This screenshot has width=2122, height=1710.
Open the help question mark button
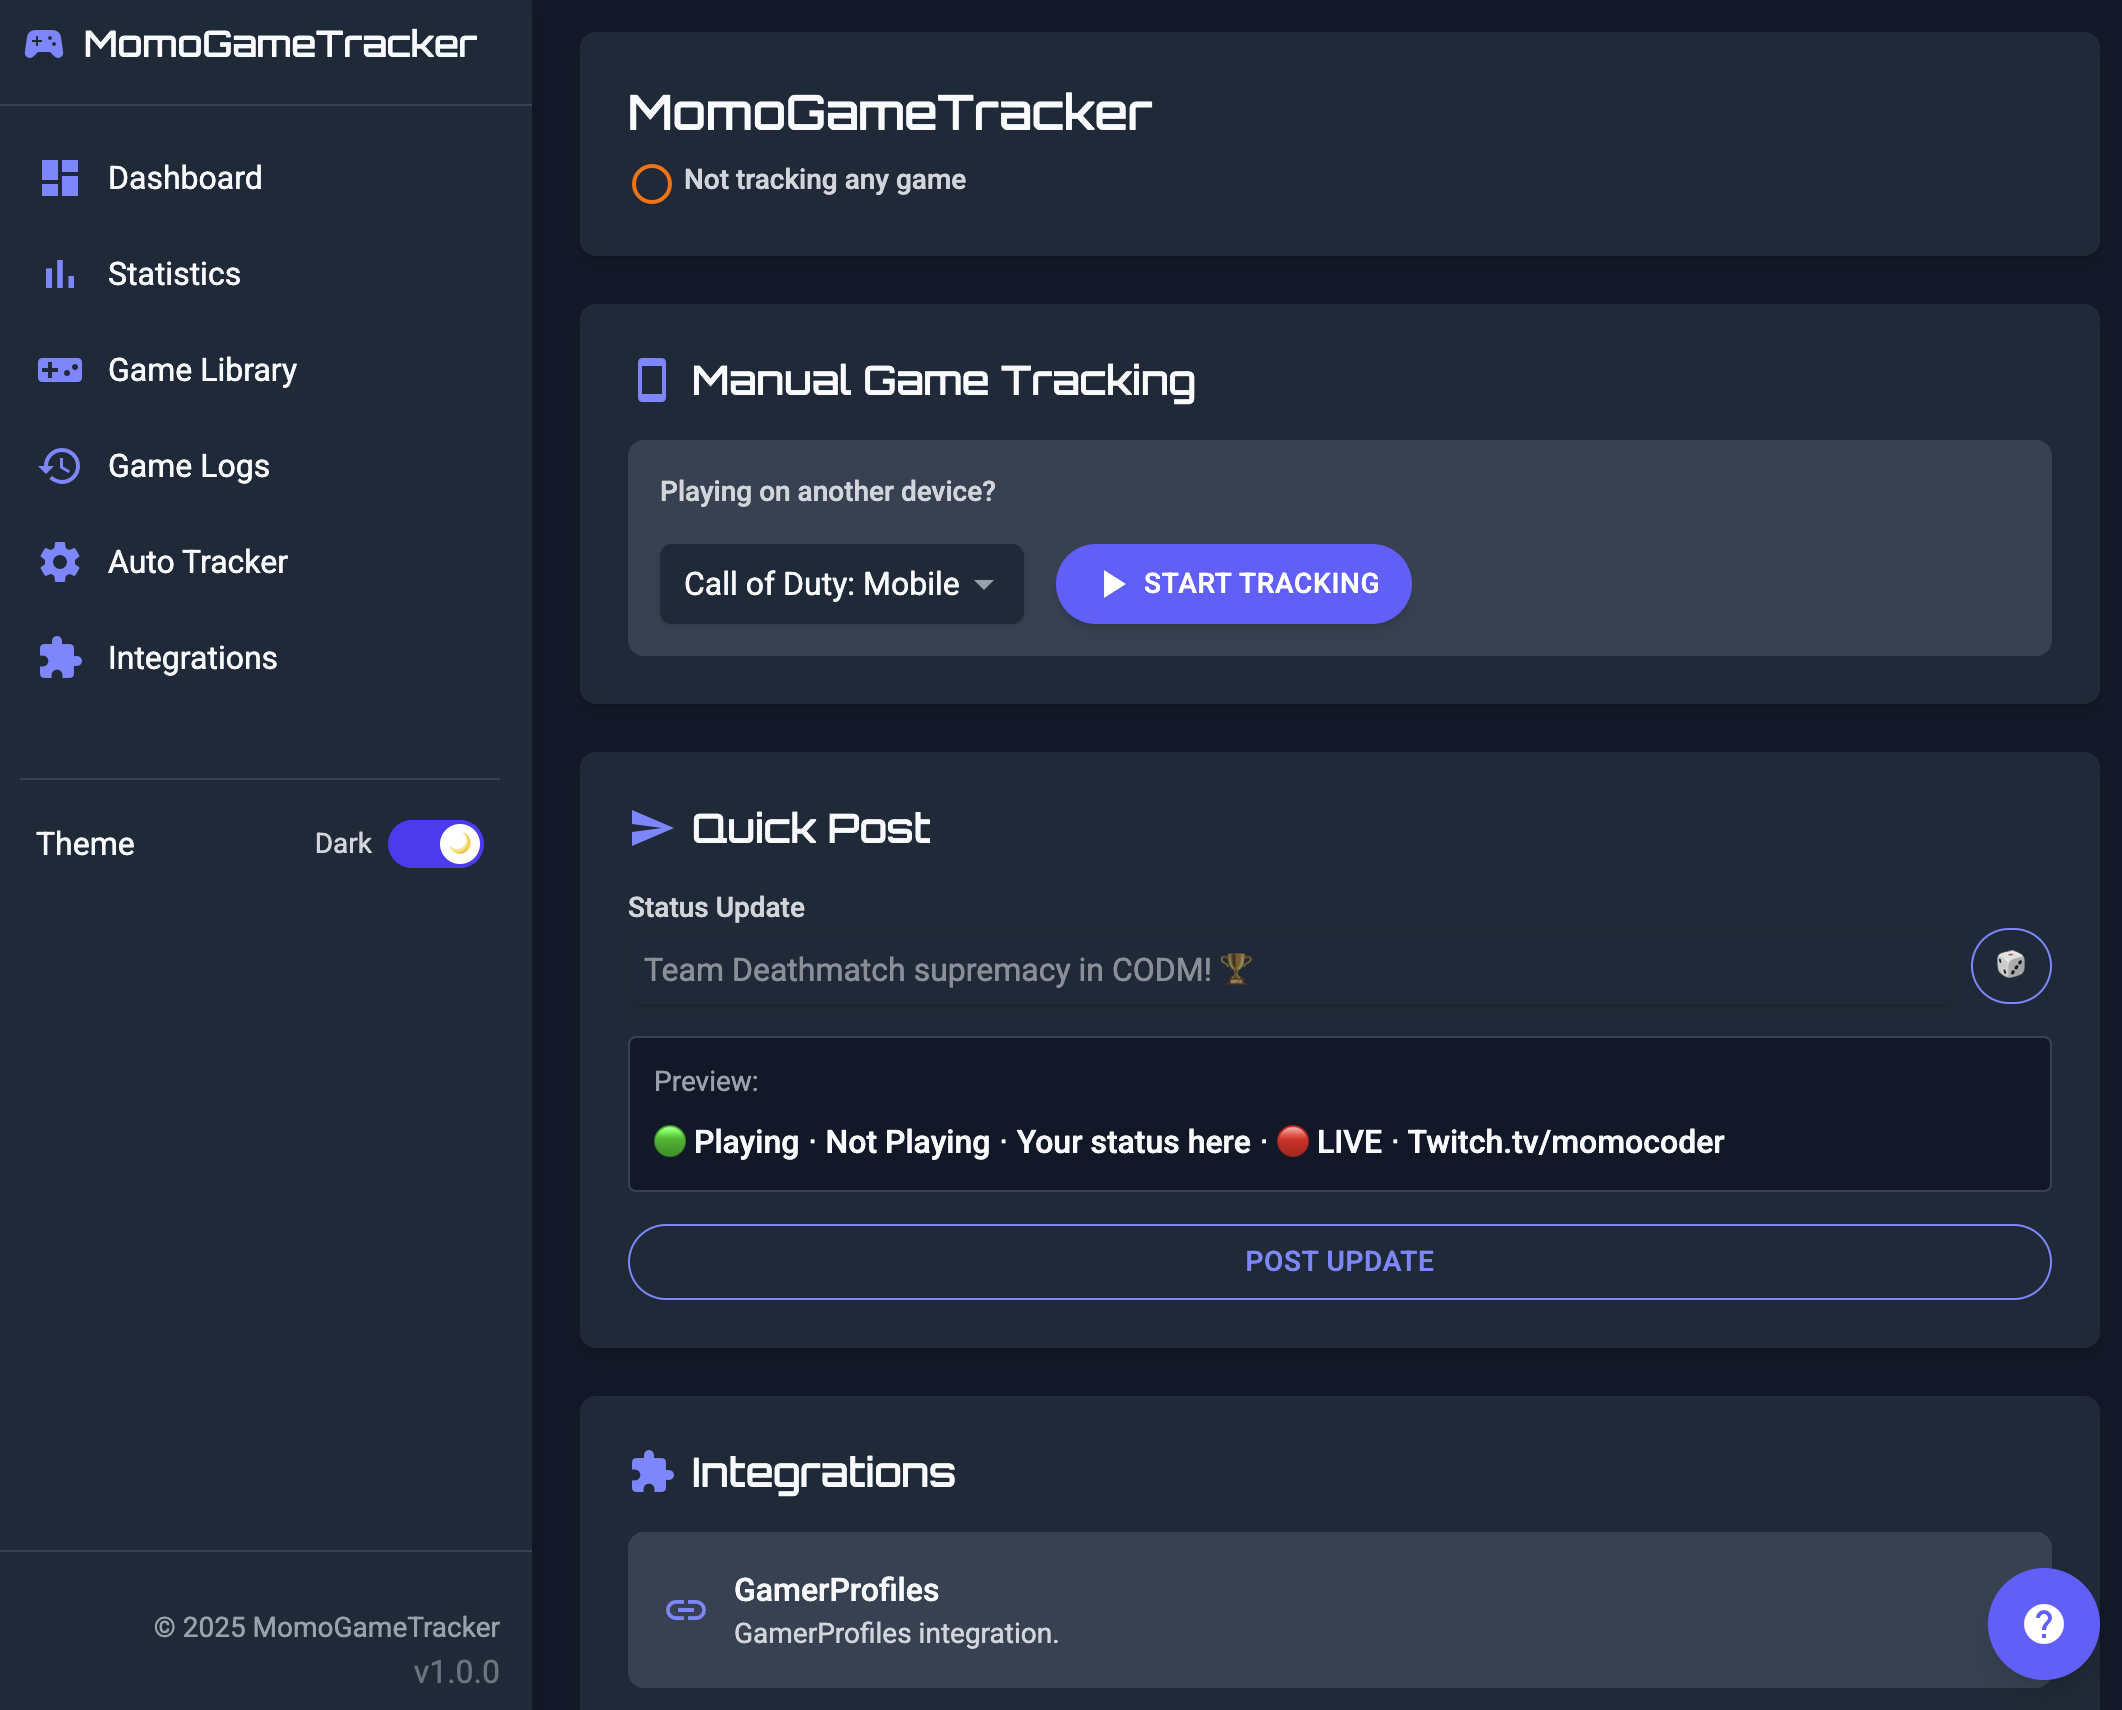(2043, 1623)
